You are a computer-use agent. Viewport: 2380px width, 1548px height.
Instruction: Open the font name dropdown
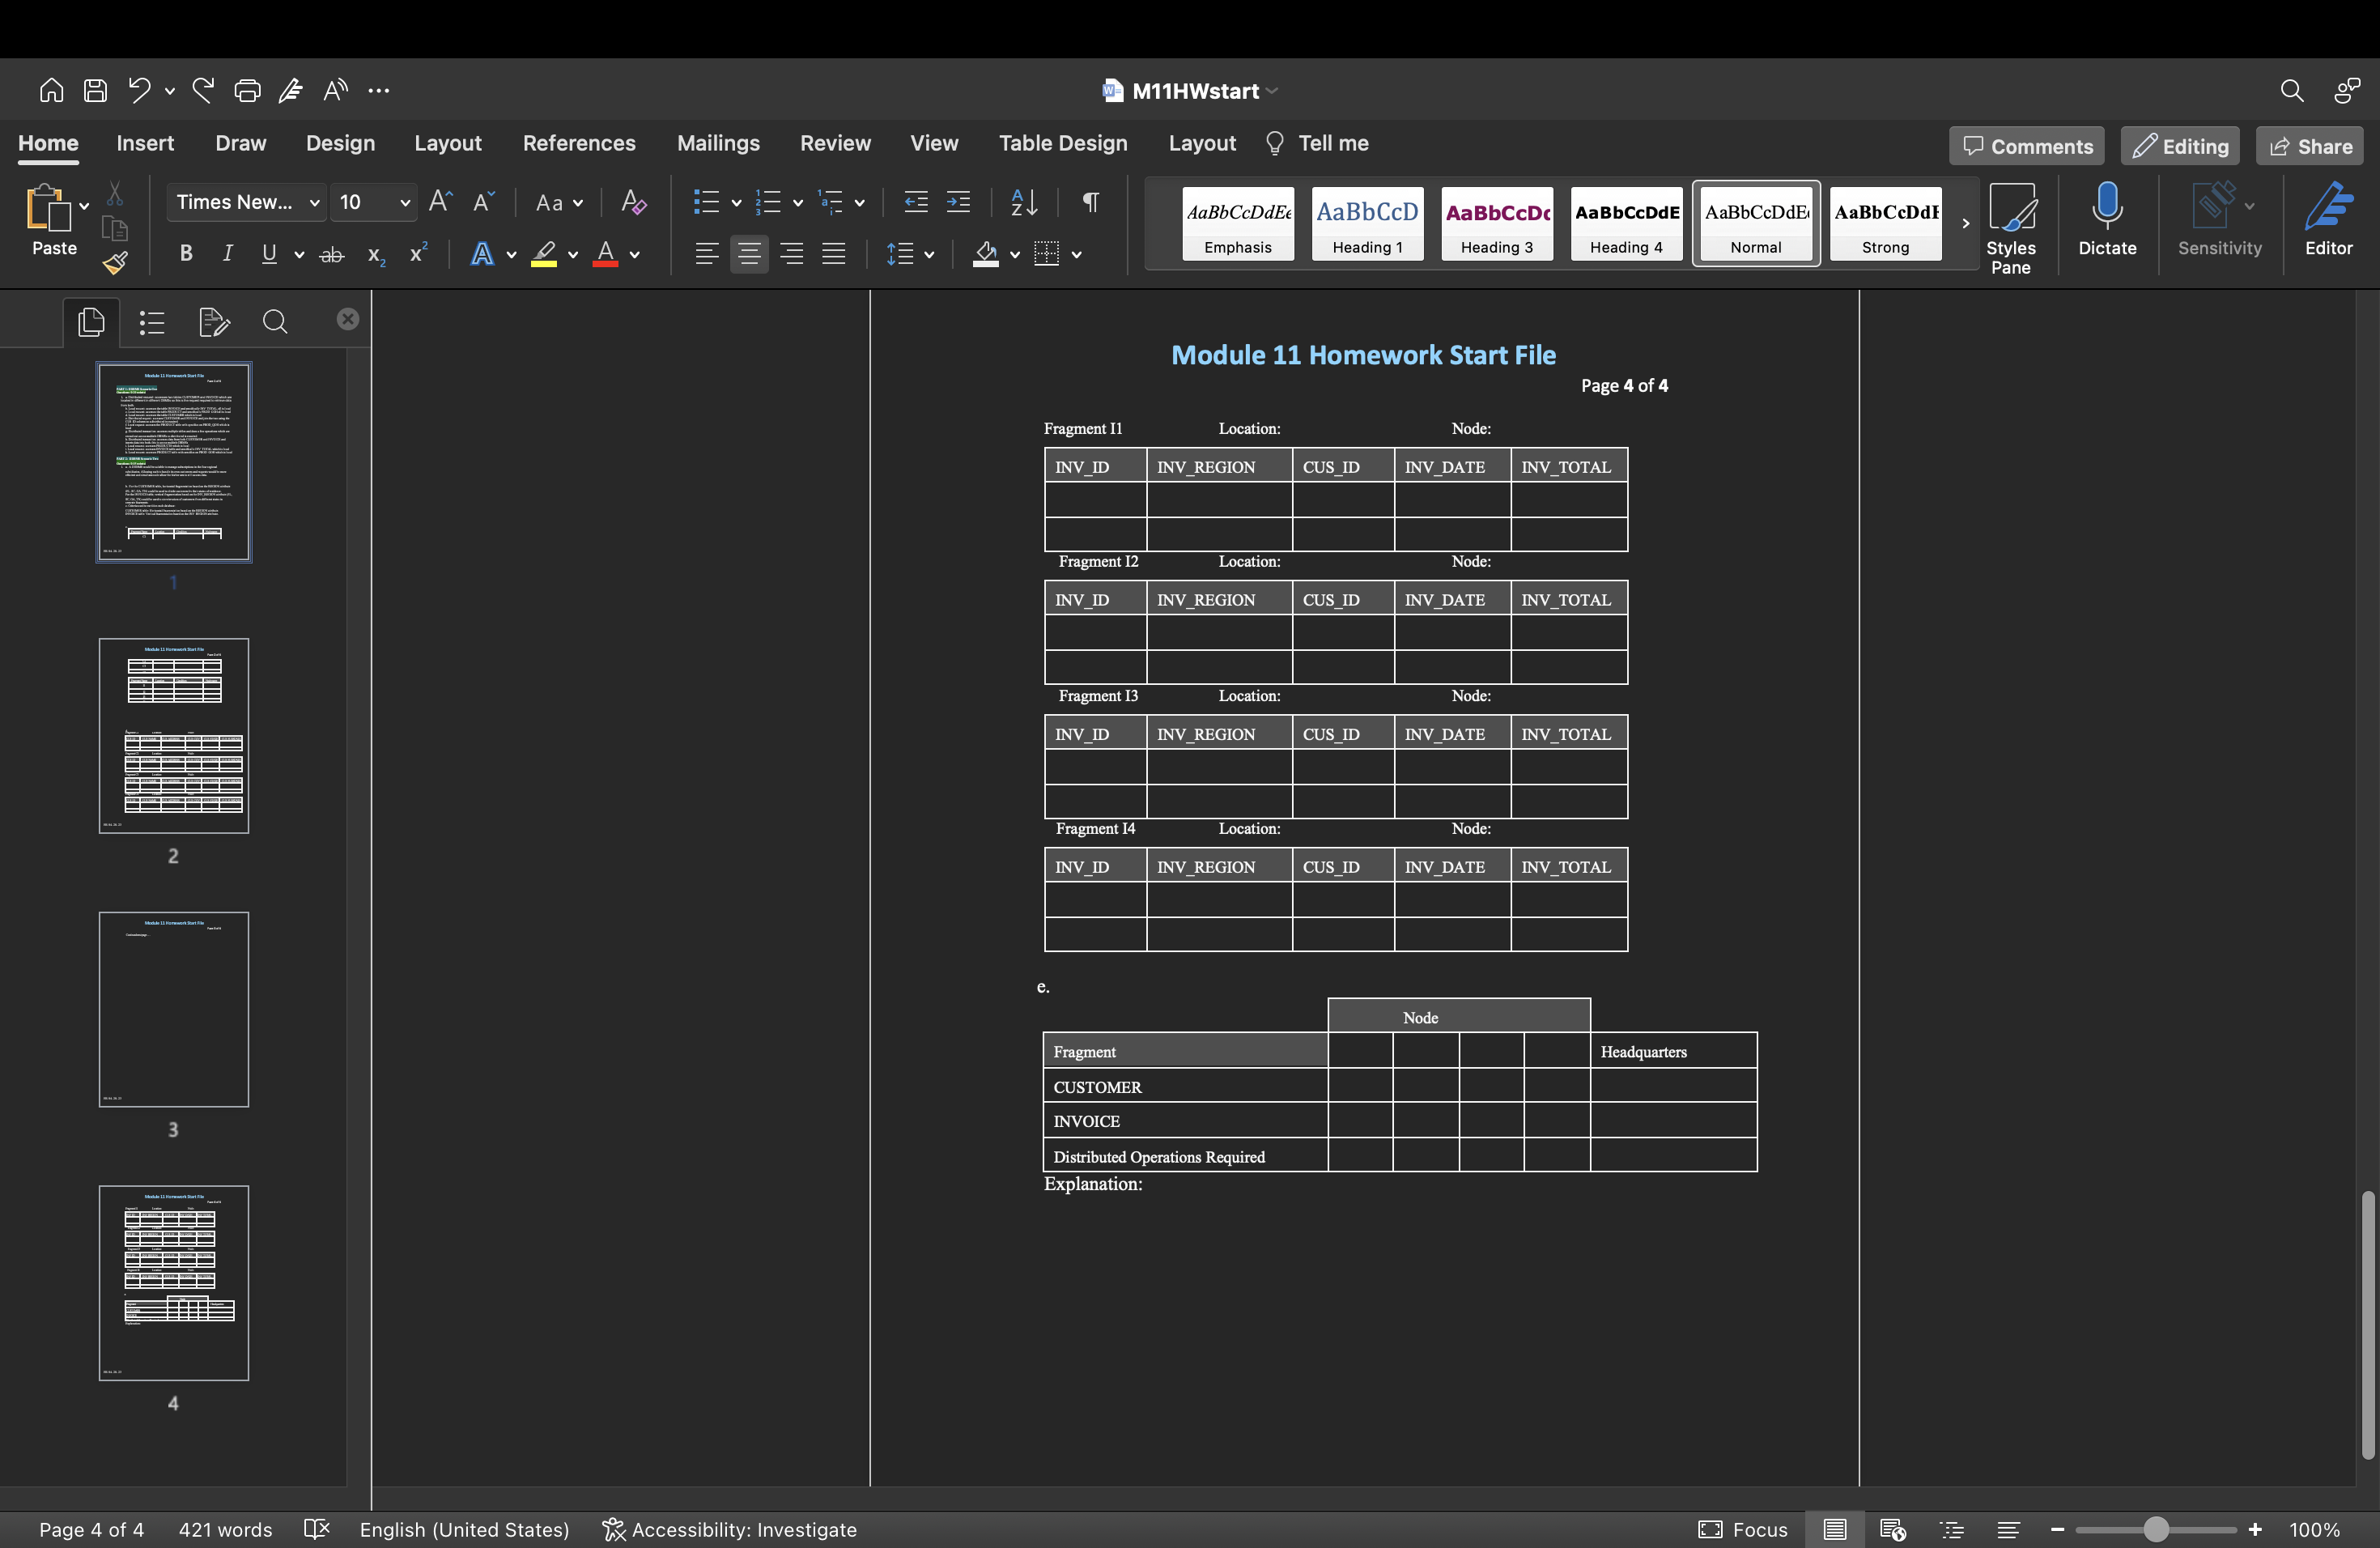click(x=314, y=203)
